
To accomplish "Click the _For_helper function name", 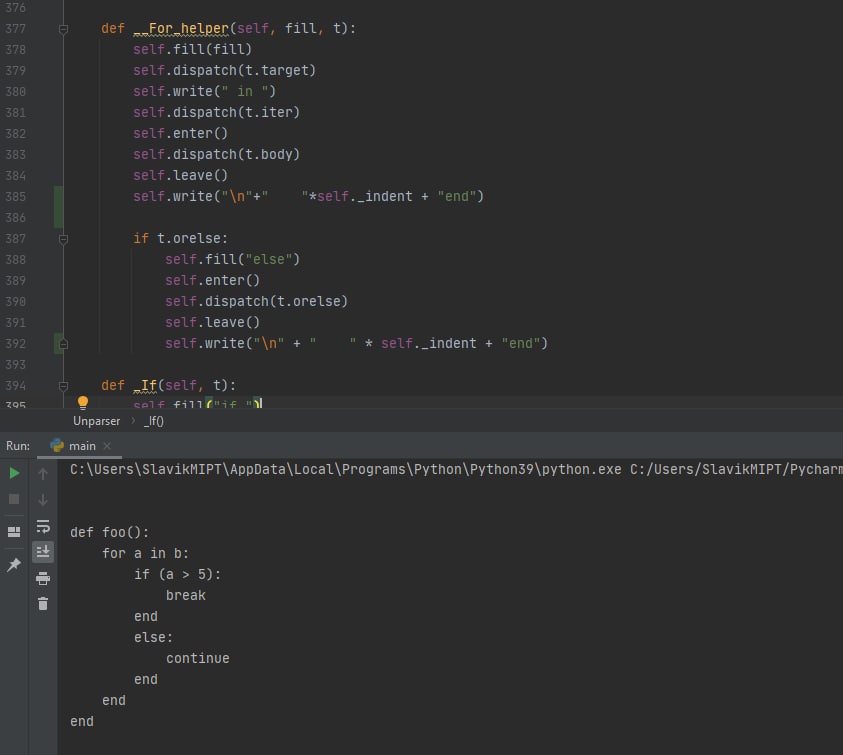I will tap(181, 29).
